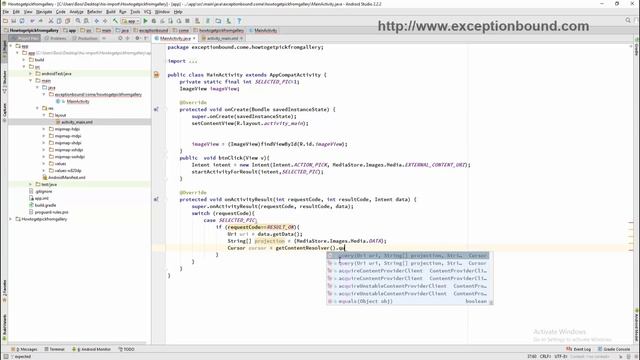
Task: Select the first acquireUnstableContentProviderClient suggestion
Action: [x=408, y=286]
